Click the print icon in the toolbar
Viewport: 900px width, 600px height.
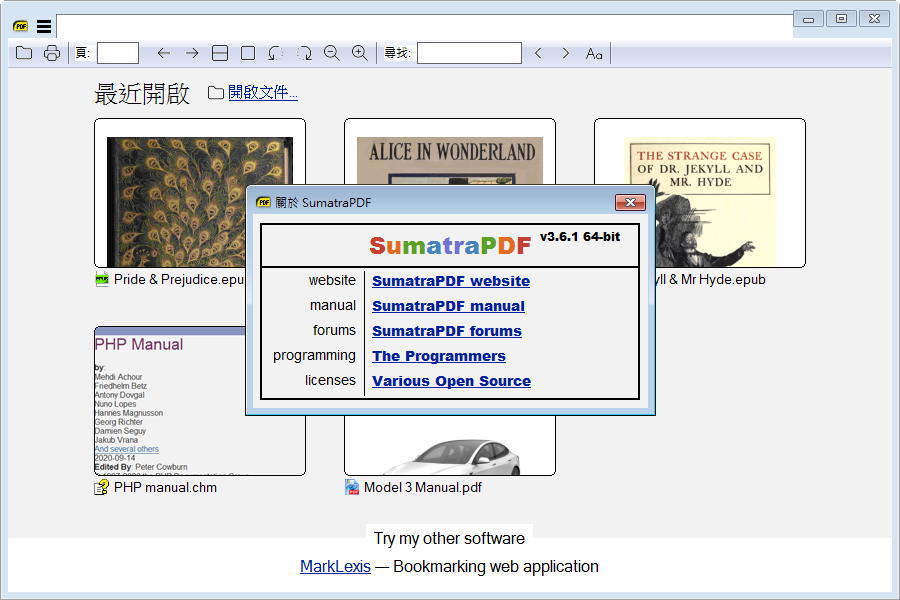point(51,53)
